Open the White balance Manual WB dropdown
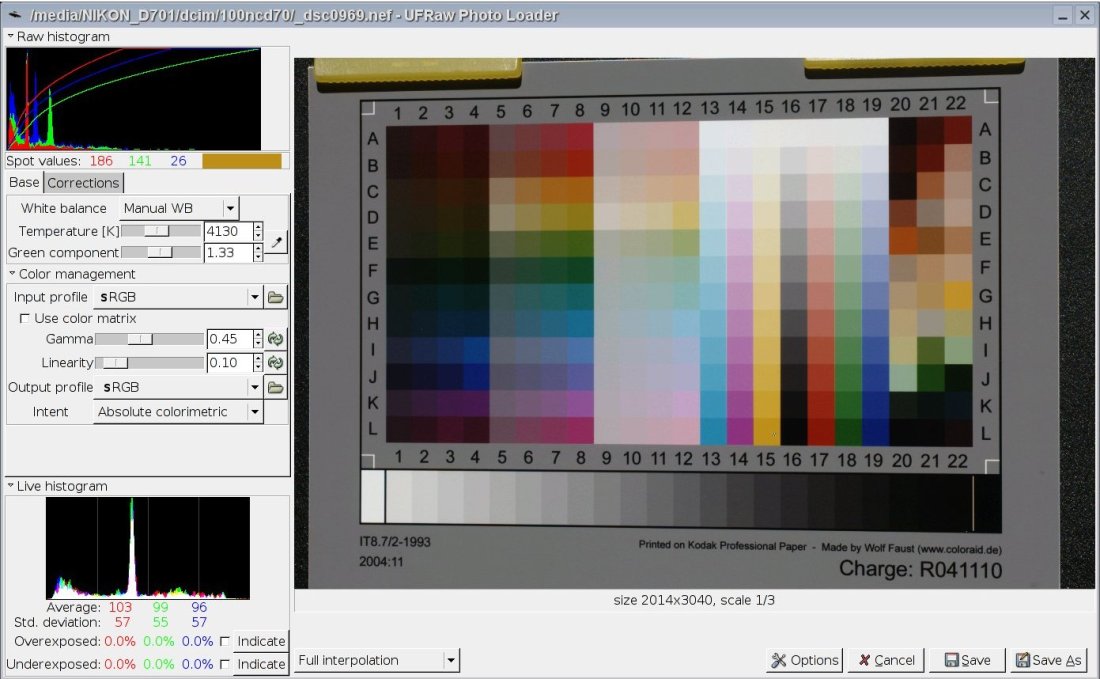The width and height of the screenshot is (1100, 679). coord(180,208)
